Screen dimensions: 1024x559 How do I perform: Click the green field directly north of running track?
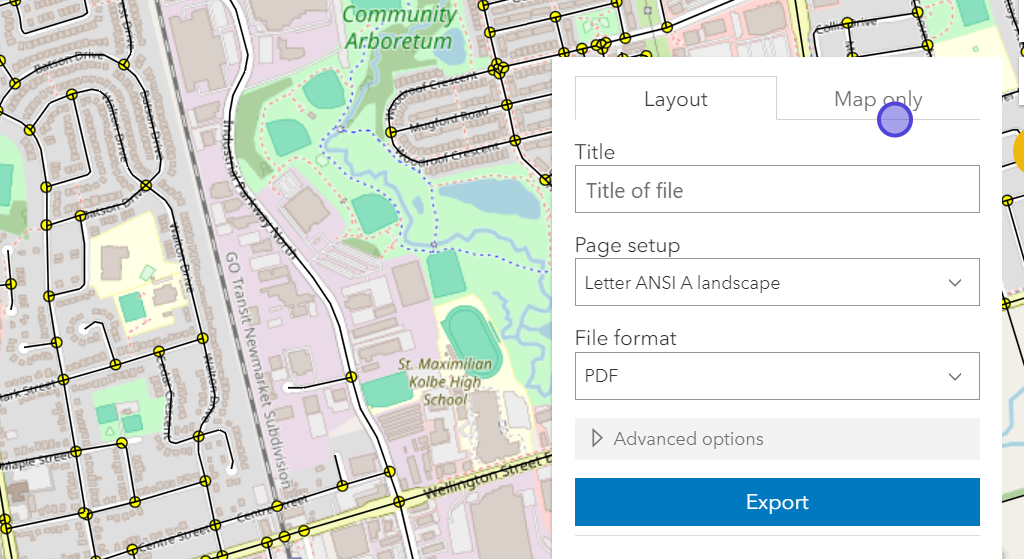point(443,272)
